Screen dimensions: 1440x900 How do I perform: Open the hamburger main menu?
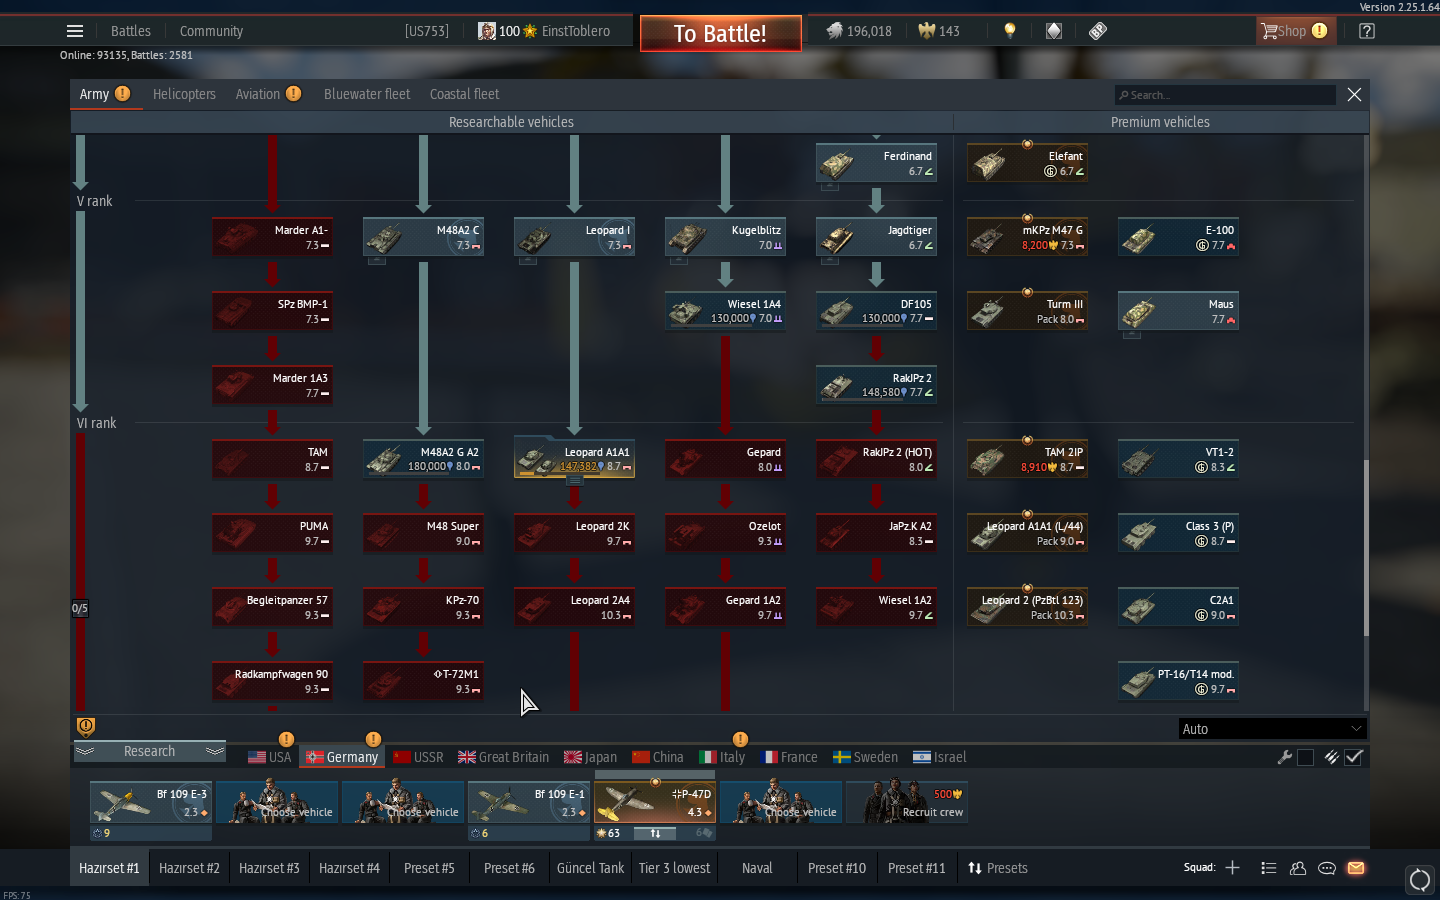tap(75, 31)
